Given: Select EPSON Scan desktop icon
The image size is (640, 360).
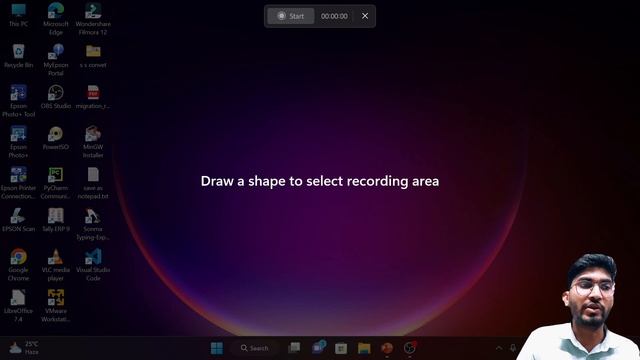Looking at the screenshot, I should click(18, 220).
